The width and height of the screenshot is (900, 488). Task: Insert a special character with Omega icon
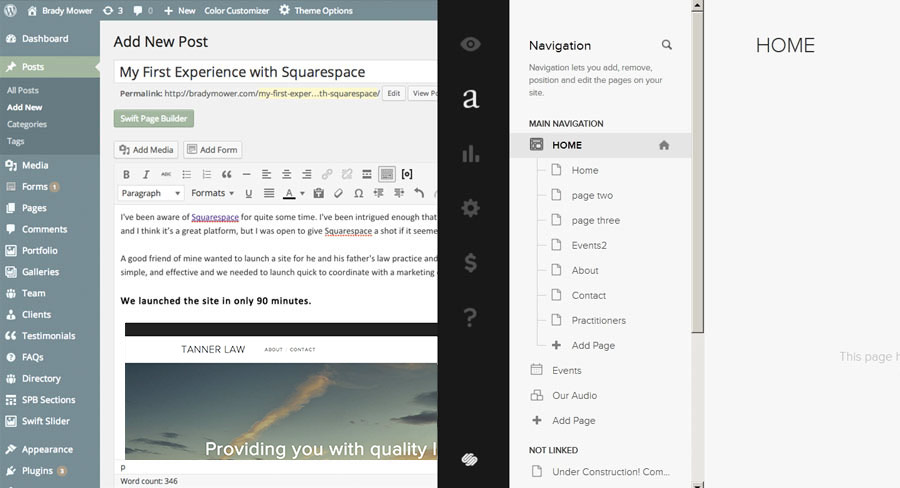(x=358, y=193)
